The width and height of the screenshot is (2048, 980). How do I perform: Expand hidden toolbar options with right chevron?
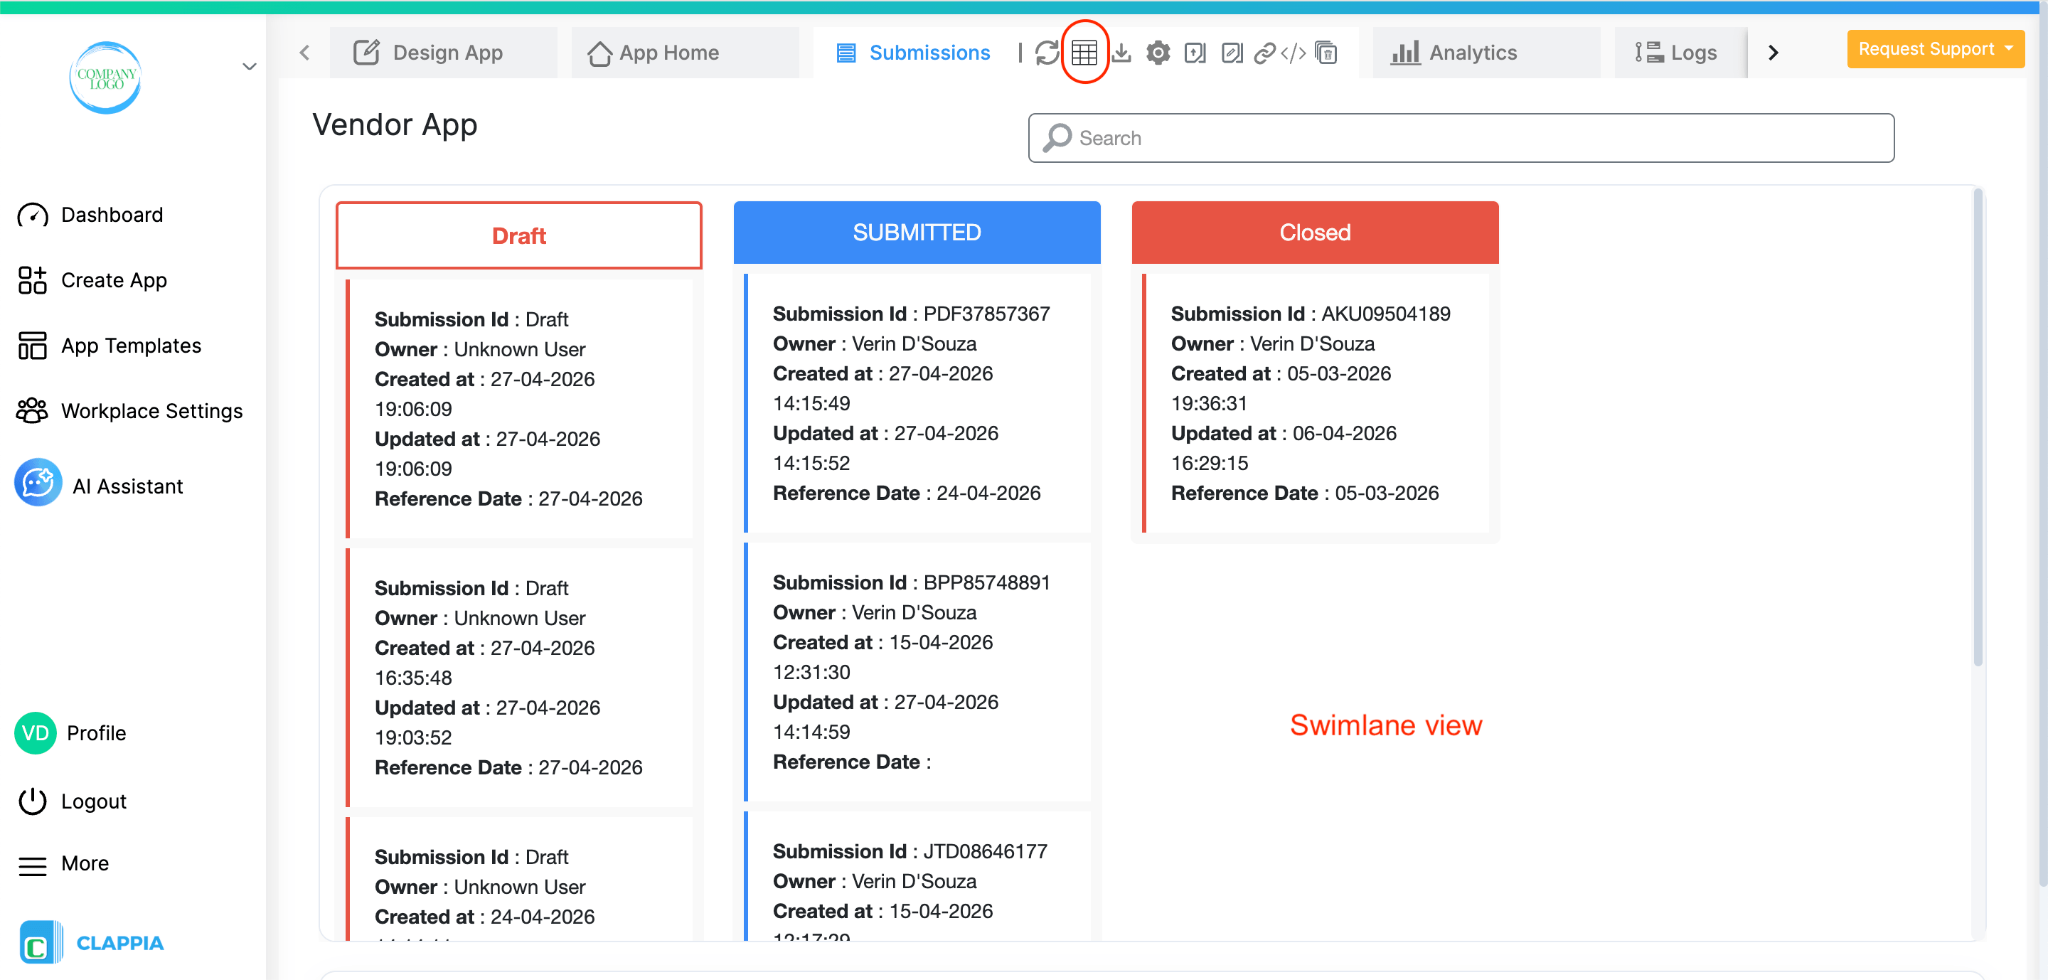(x=1772, y=52)
